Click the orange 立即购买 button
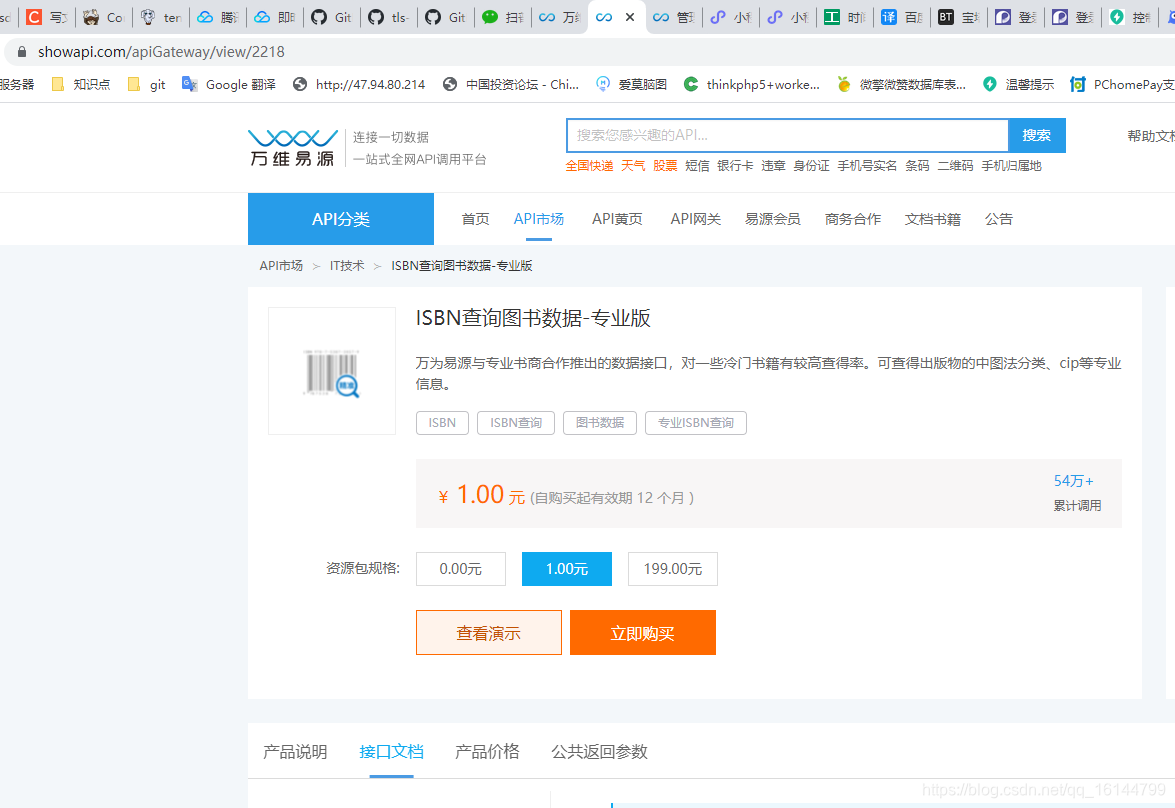1175x808 pixels. click(643, 633)
